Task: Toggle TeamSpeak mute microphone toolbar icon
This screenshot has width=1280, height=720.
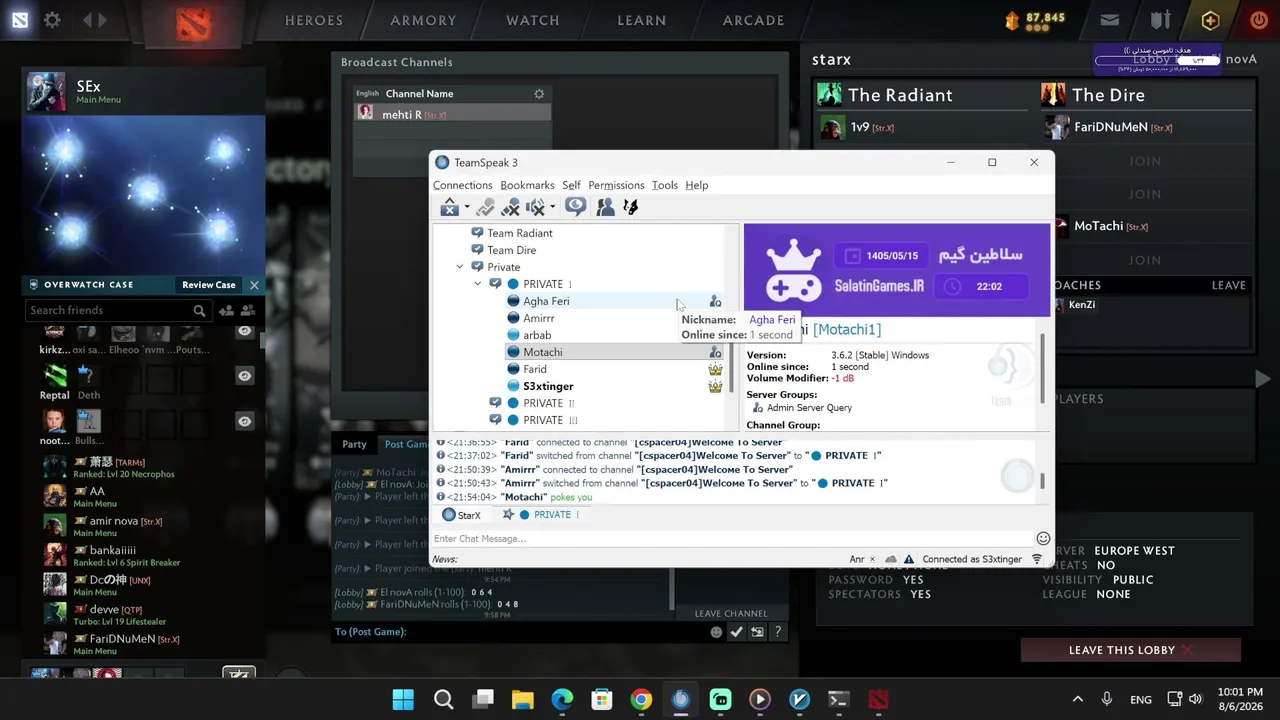Action: point(510,207)
